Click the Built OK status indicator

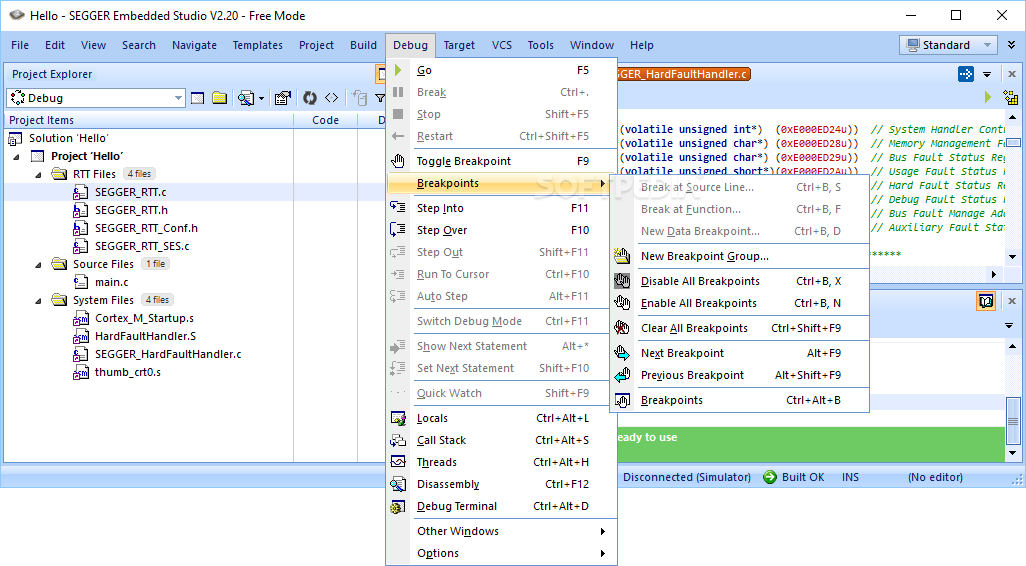coord(794,477)
